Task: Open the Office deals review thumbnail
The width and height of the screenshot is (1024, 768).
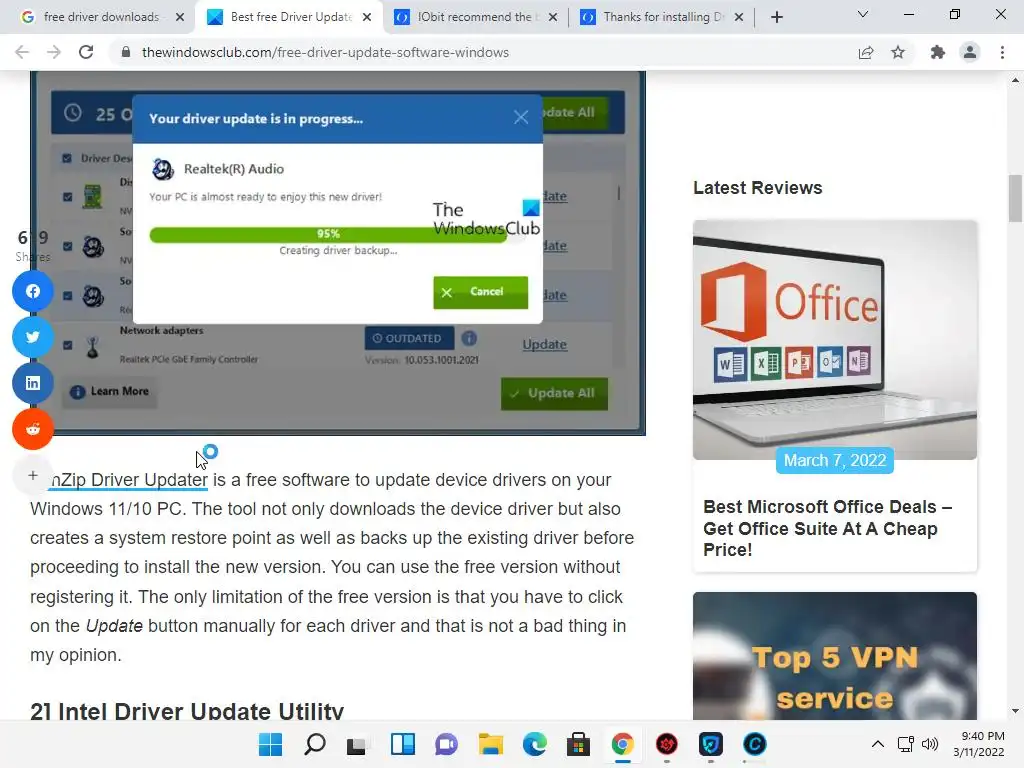Action: tap(835, 340)
